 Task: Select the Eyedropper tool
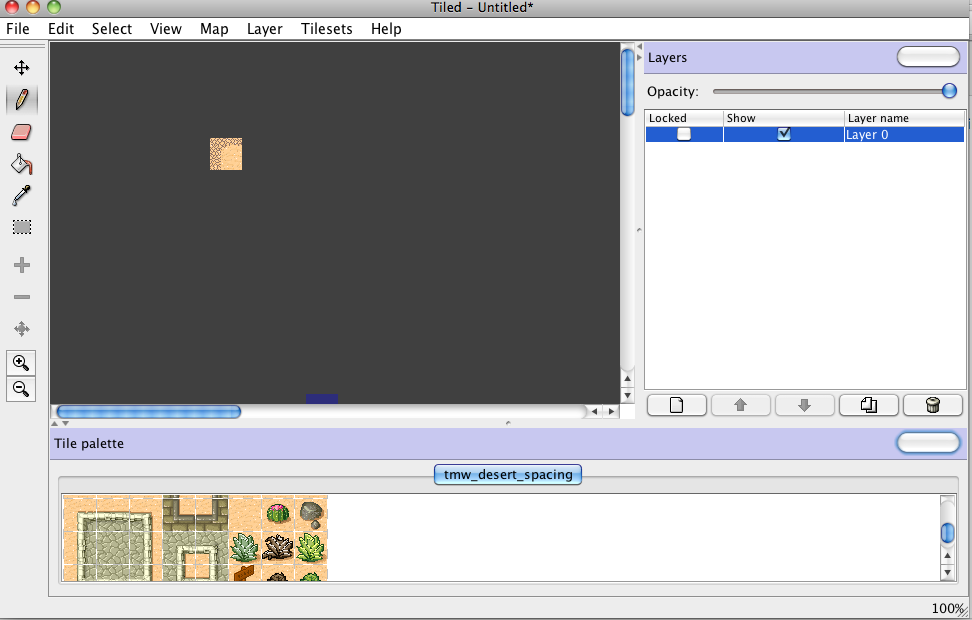(x=22, y=195)
